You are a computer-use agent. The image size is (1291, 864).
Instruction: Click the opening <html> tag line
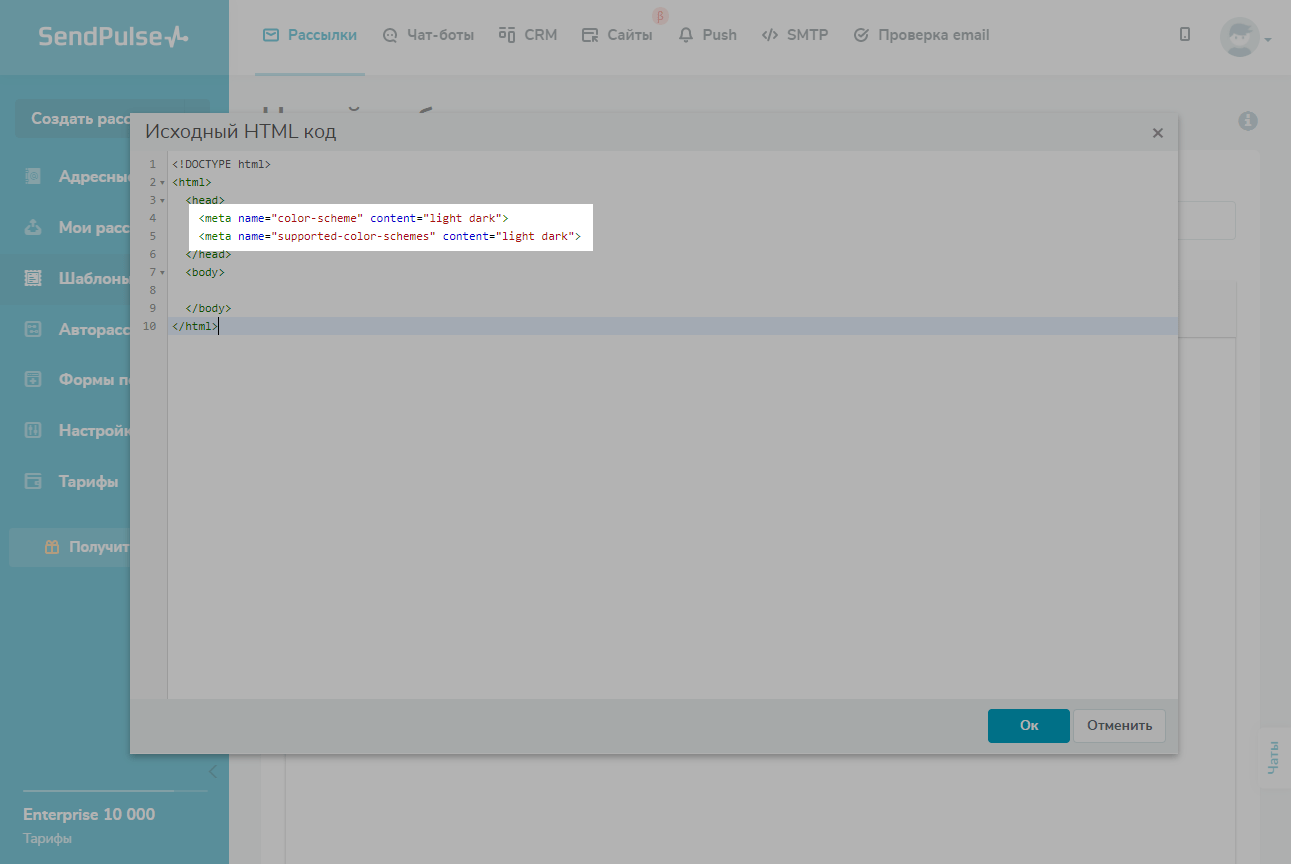(x=191, y=182)
